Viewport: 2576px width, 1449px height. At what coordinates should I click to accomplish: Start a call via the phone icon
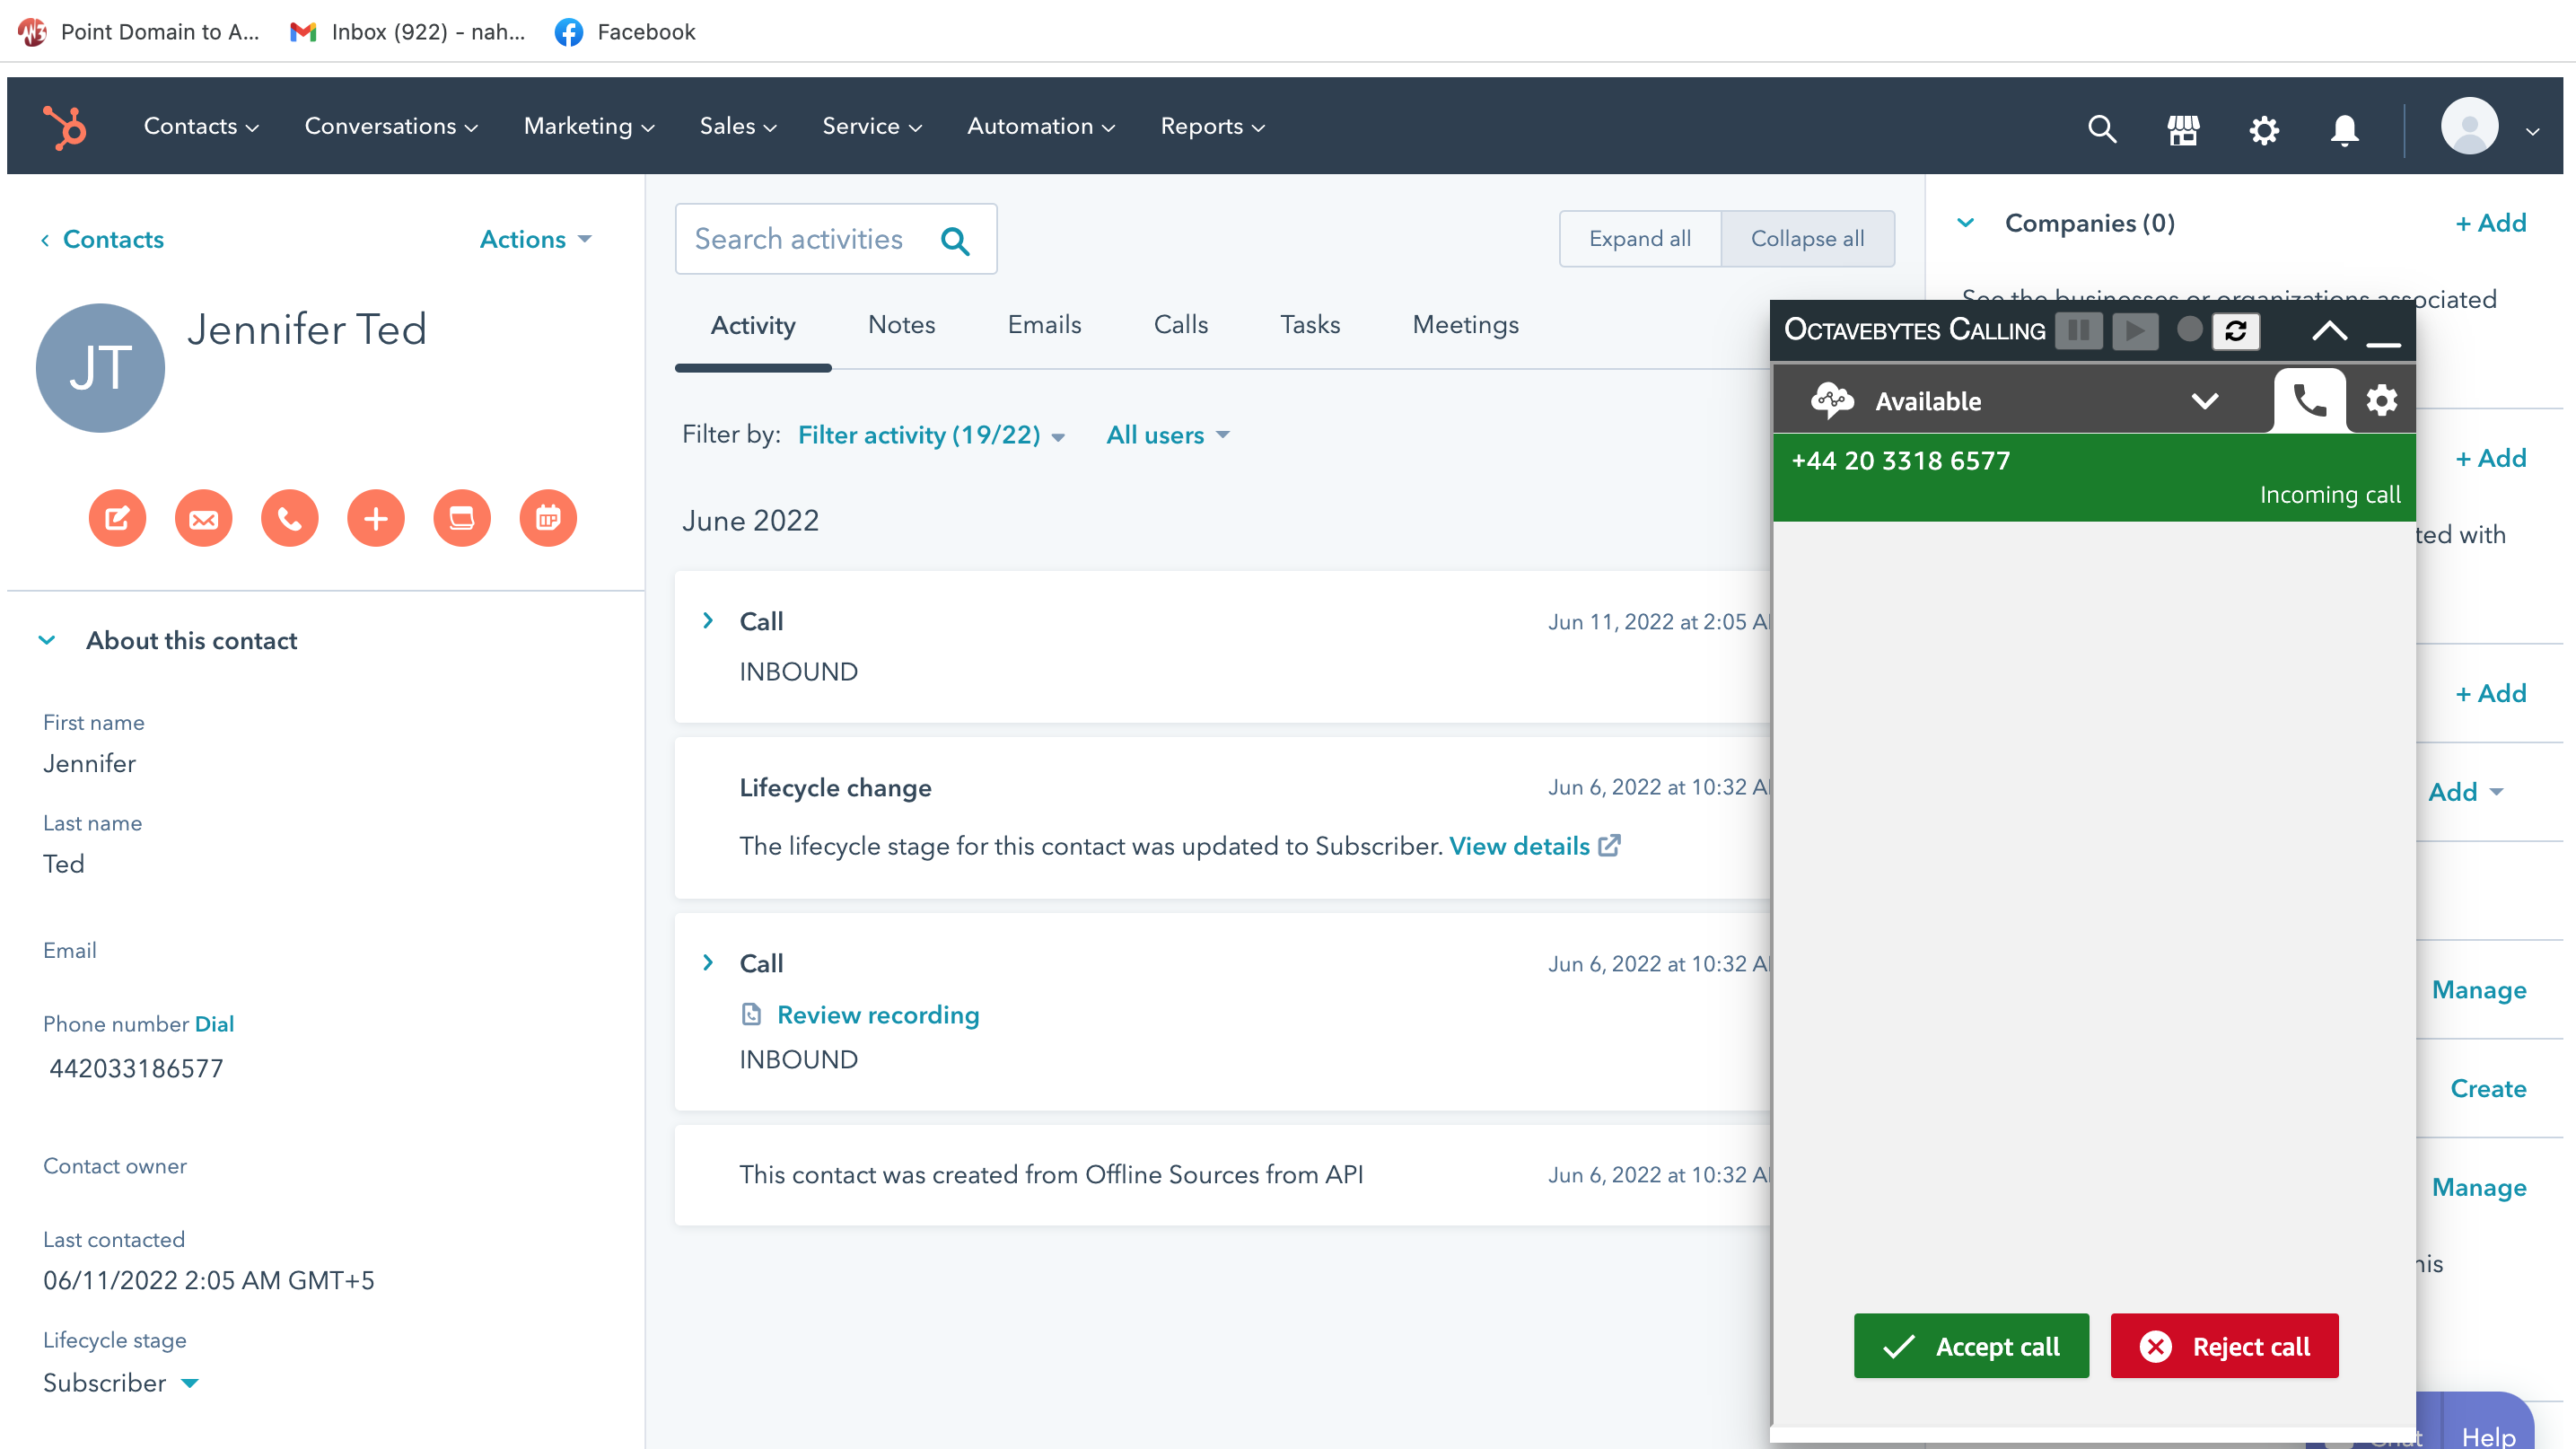tap(289, 518)
